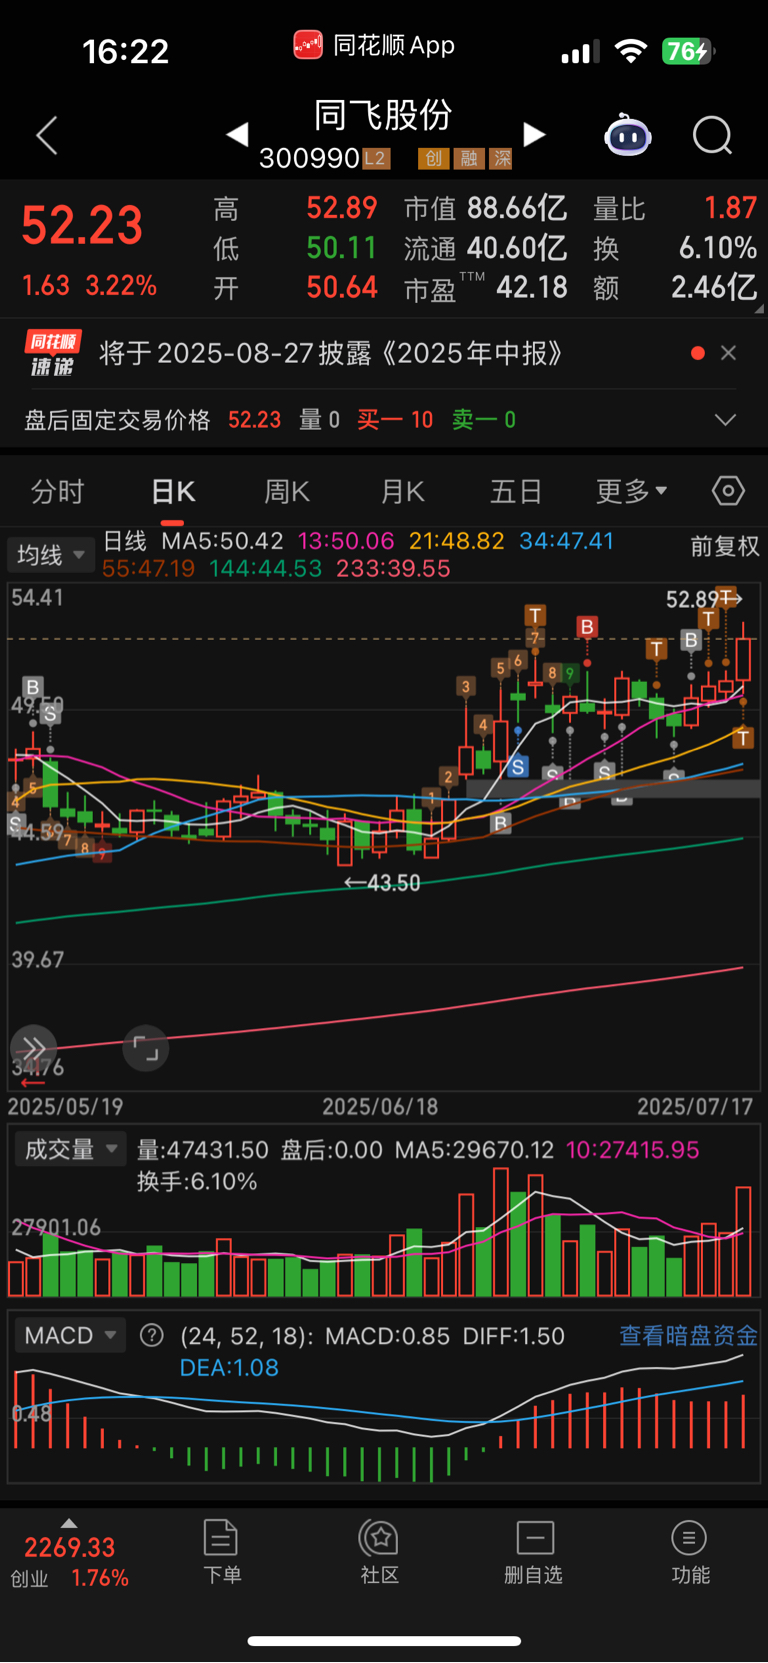The image size is (768, 1663).
Task: Toggle 前复权 adjustment mode
Action: (x=725, y=546)
